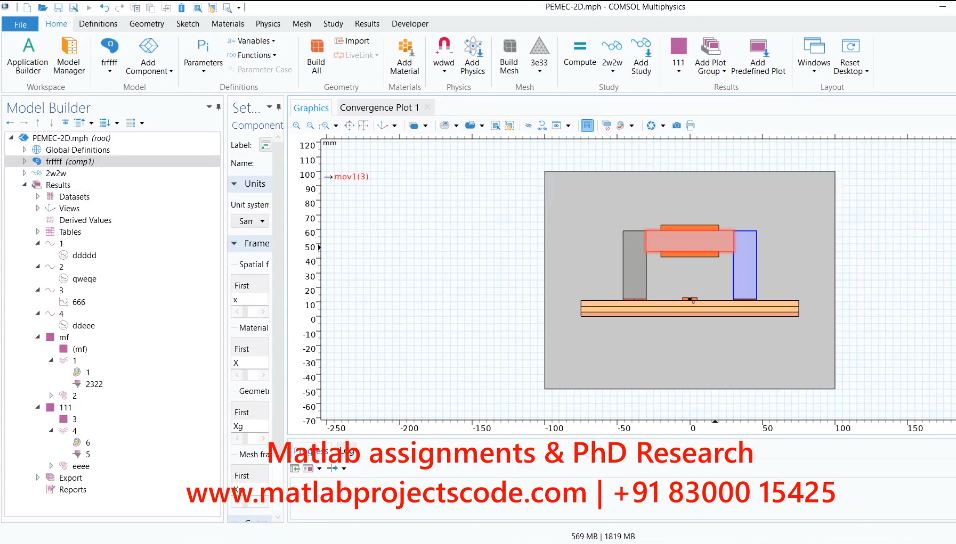Click the Compute study button
This screenshot has height=544, width=956.
point(580,54)
